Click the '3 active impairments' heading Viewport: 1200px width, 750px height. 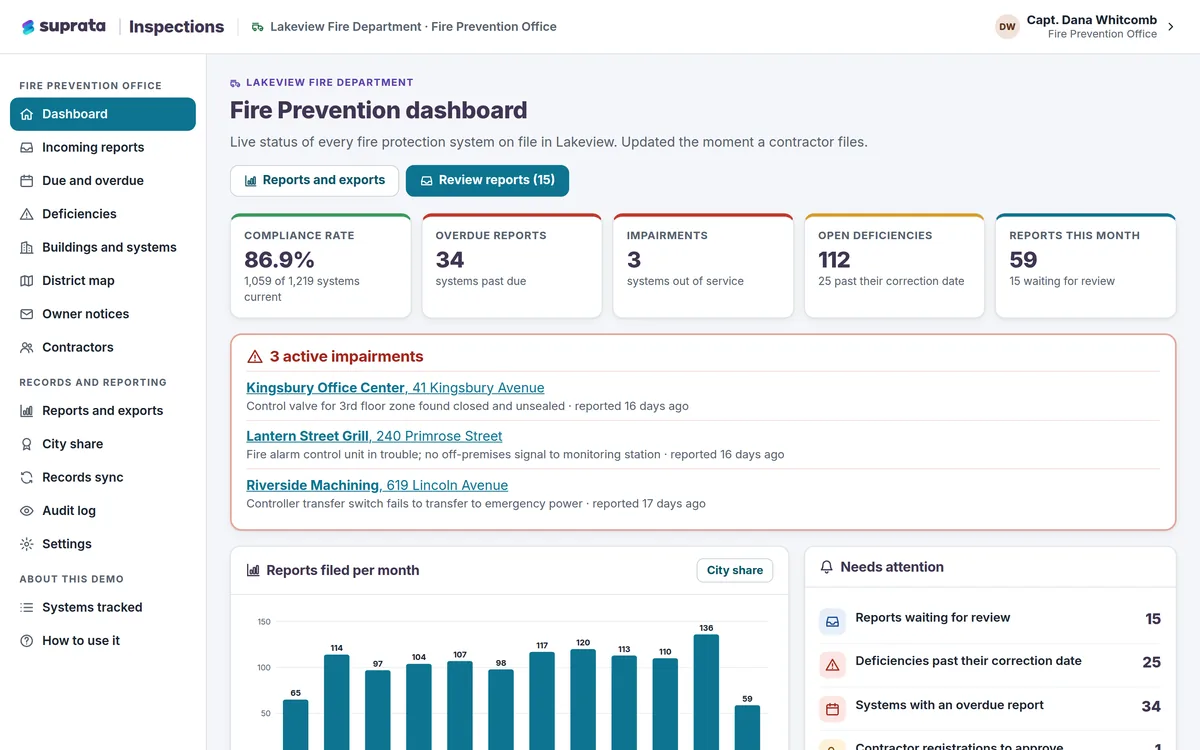click(346, 357)
